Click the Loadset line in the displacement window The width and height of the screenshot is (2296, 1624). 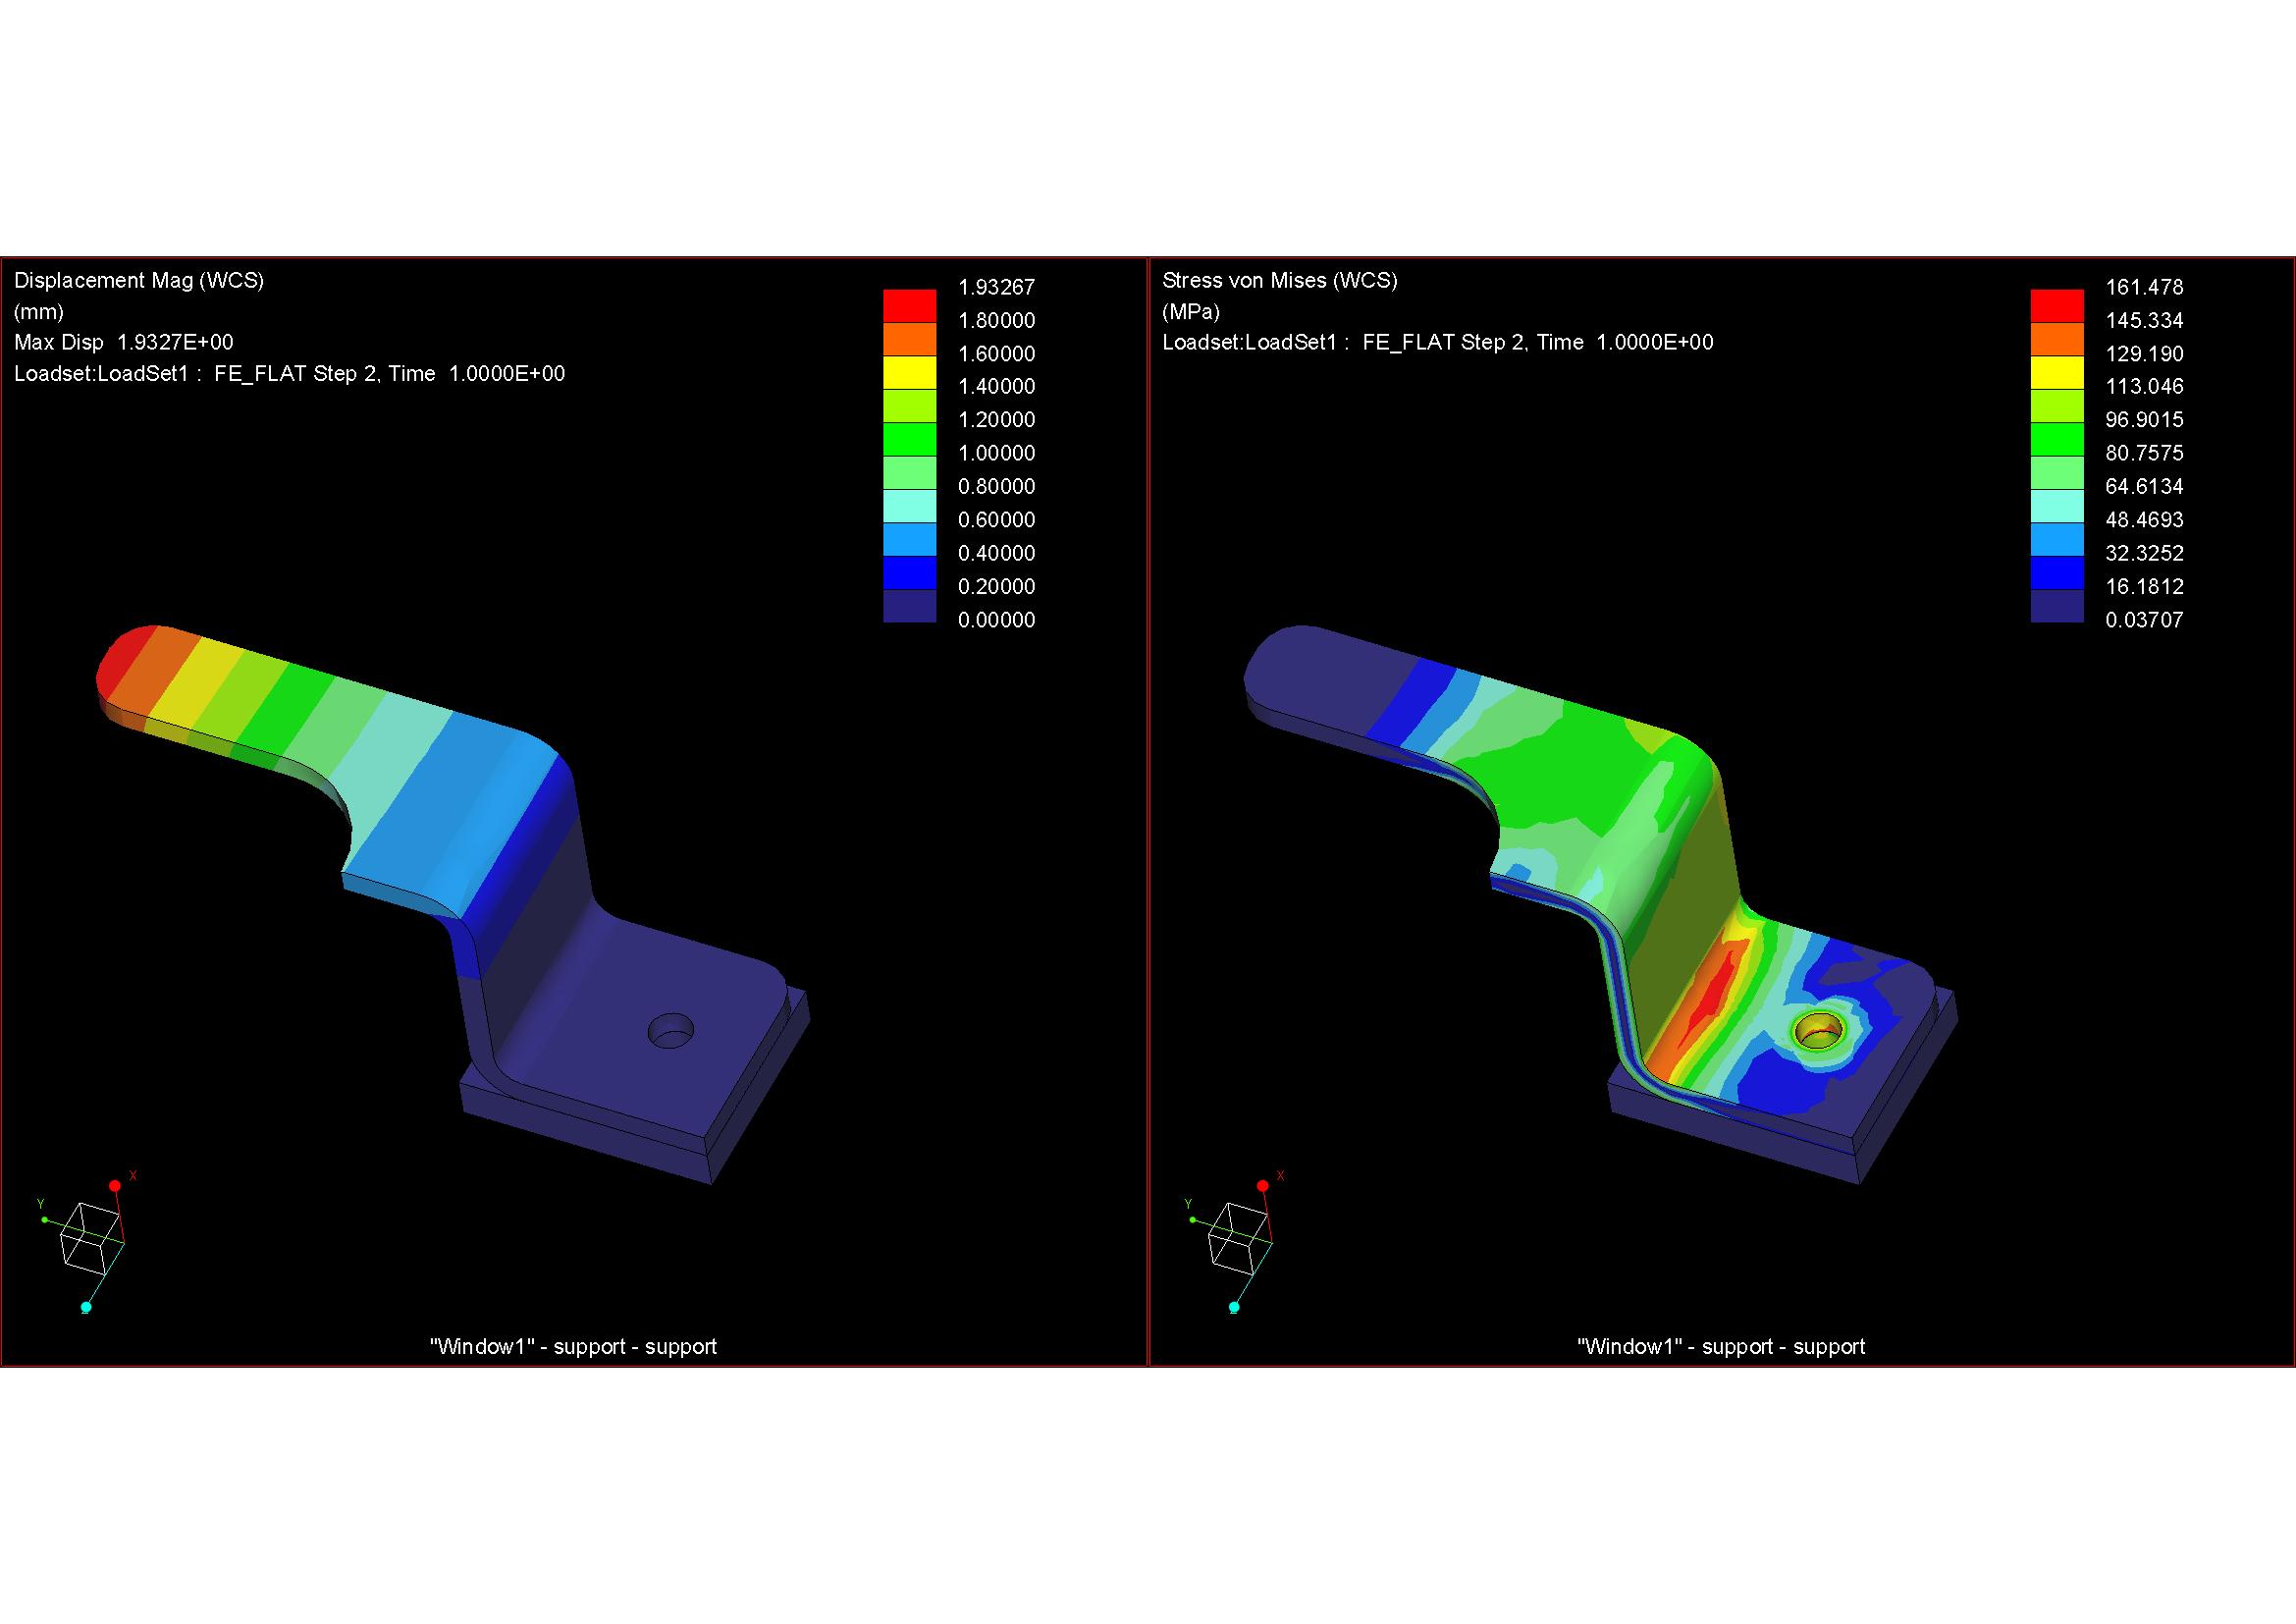coord(290,373)
